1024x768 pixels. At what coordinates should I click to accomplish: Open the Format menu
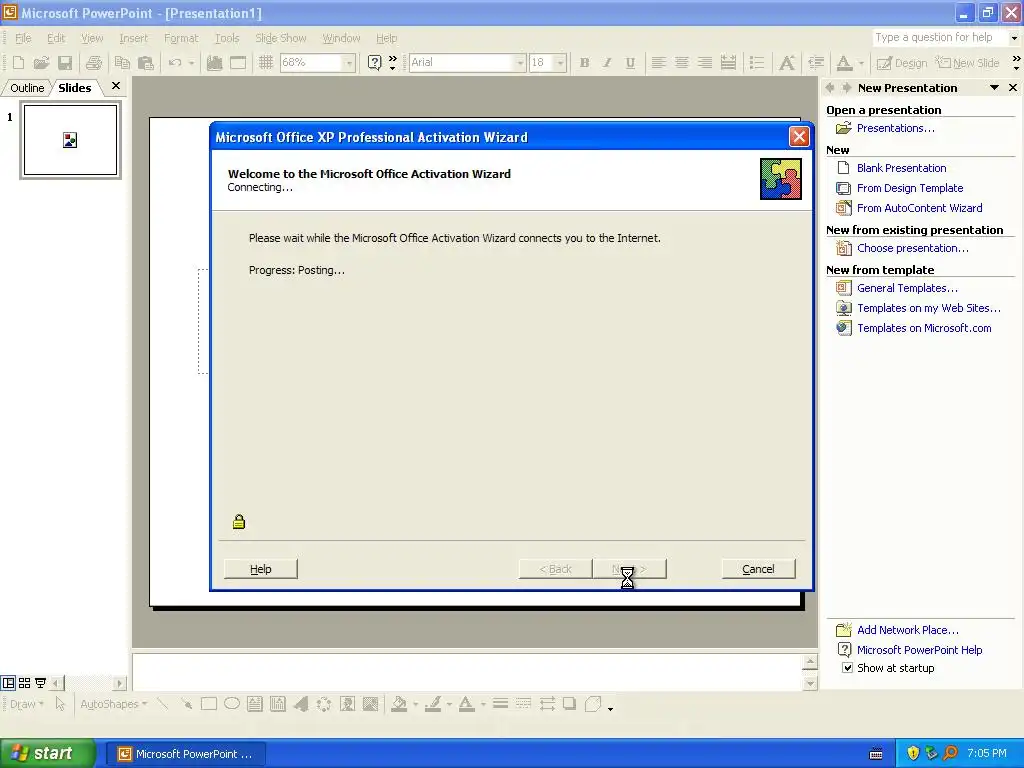181,38
